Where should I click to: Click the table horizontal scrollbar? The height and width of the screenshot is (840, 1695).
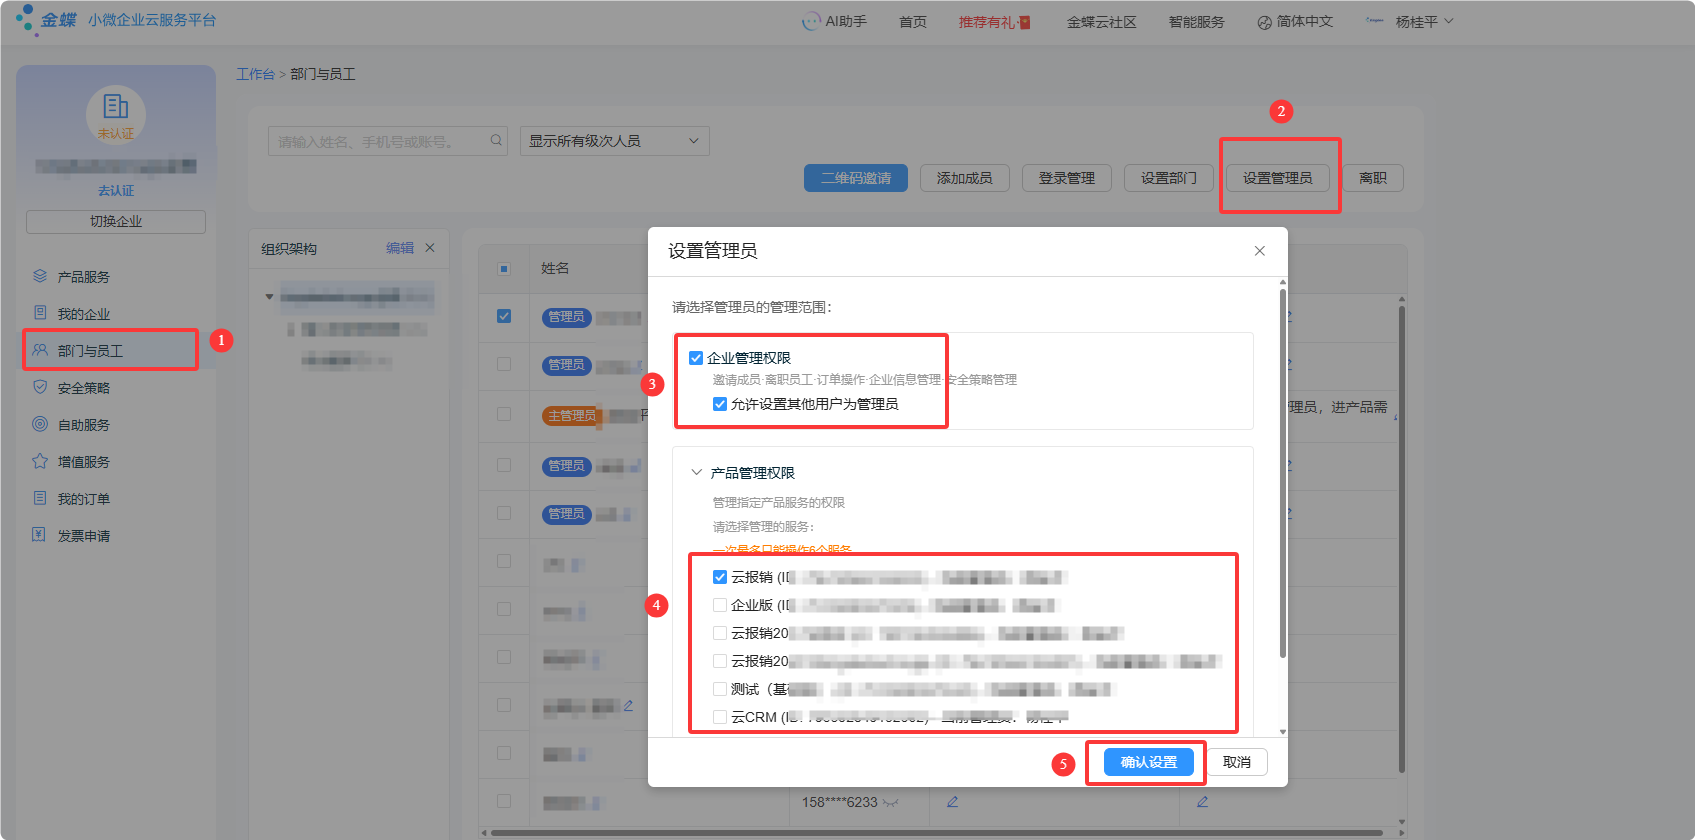(x=936, y=832)
